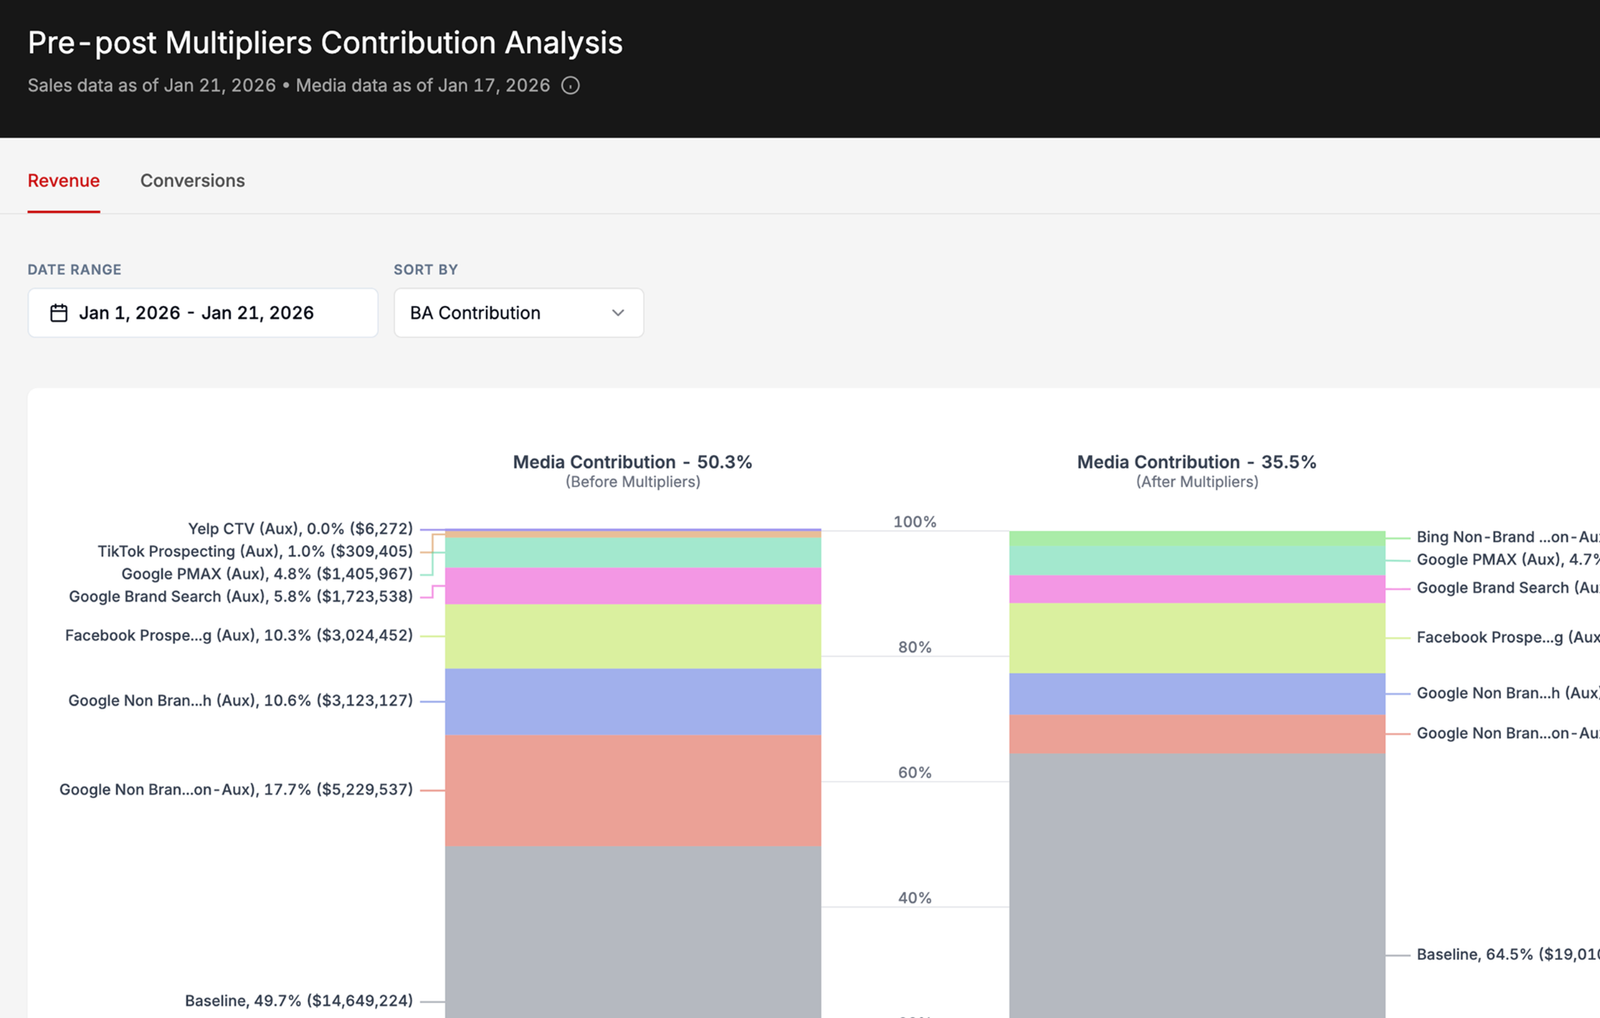Click the calendar icon in date range field
This screenshot has width=1600, height=1018.
coord(59,313)
